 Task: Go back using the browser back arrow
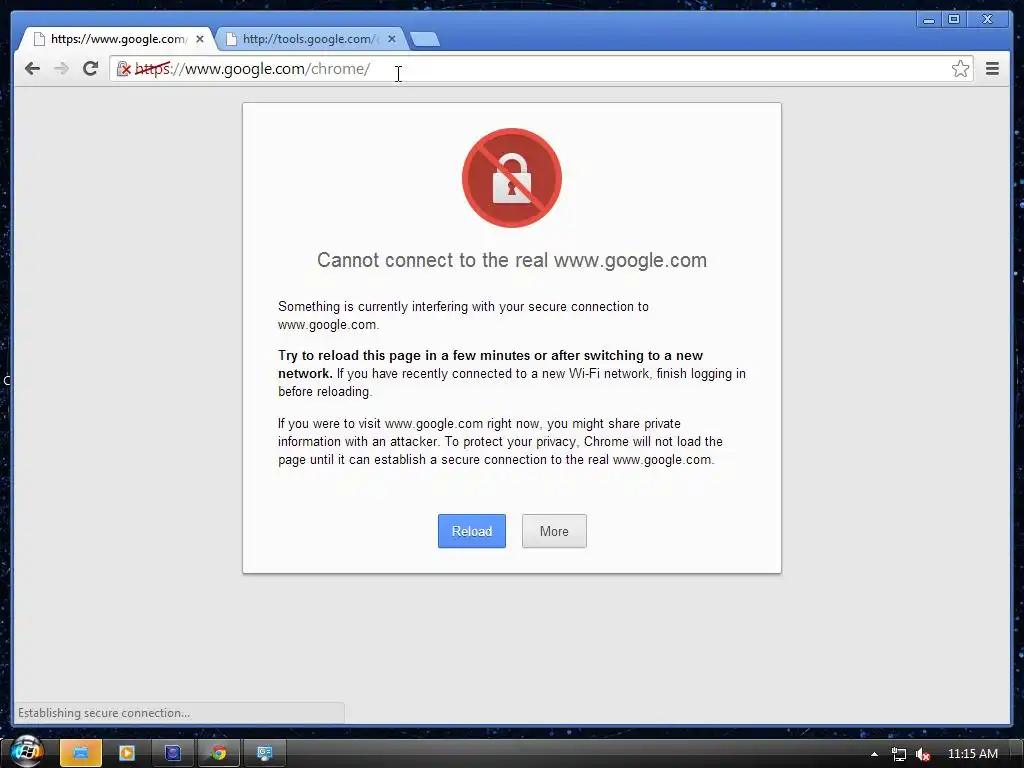32,69
